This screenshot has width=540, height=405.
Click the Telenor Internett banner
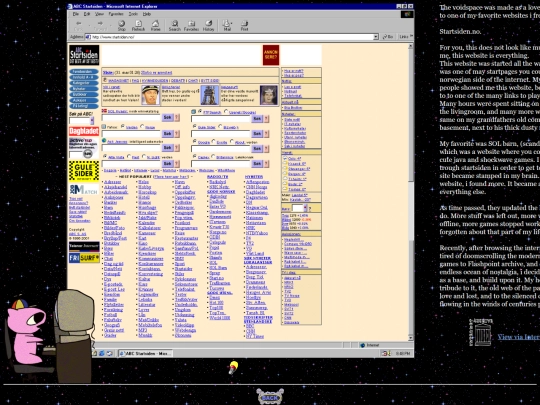coord(84,246)
